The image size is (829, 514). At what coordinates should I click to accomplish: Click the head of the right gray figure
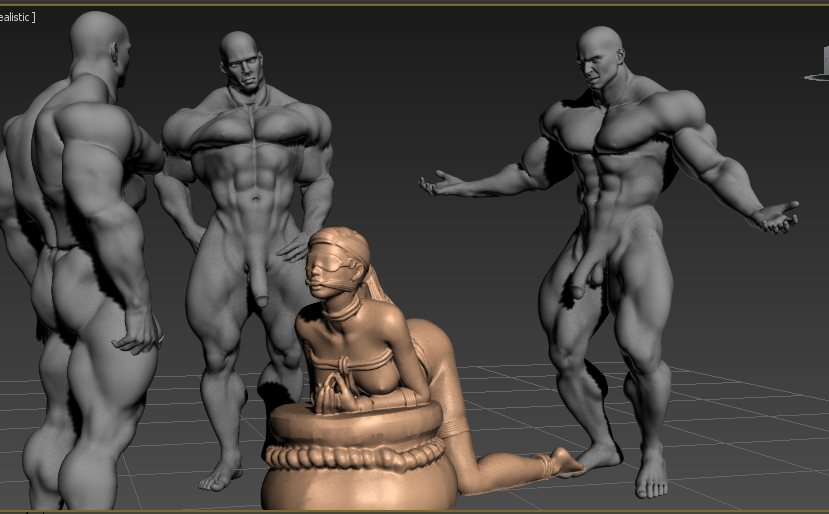[601, 57]
